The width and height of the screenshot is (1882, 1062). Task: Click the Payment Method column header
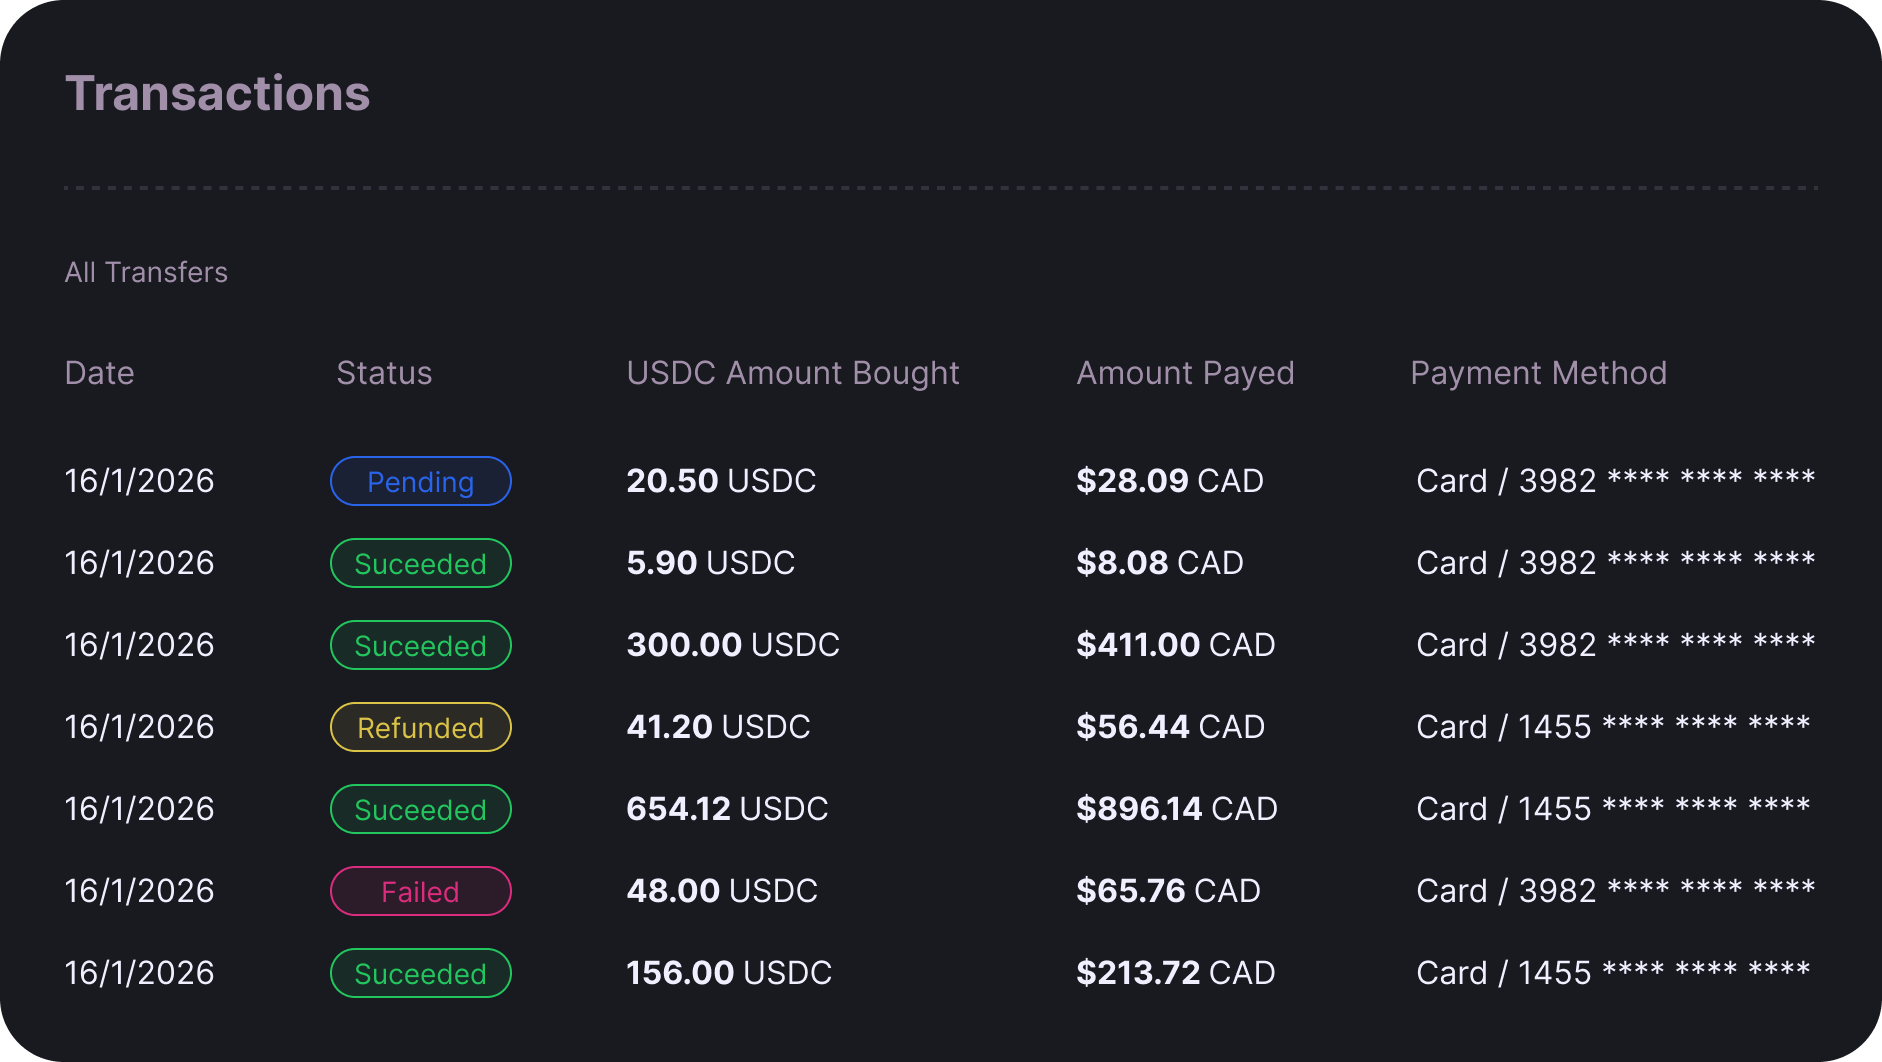(x=1538, y=373)
